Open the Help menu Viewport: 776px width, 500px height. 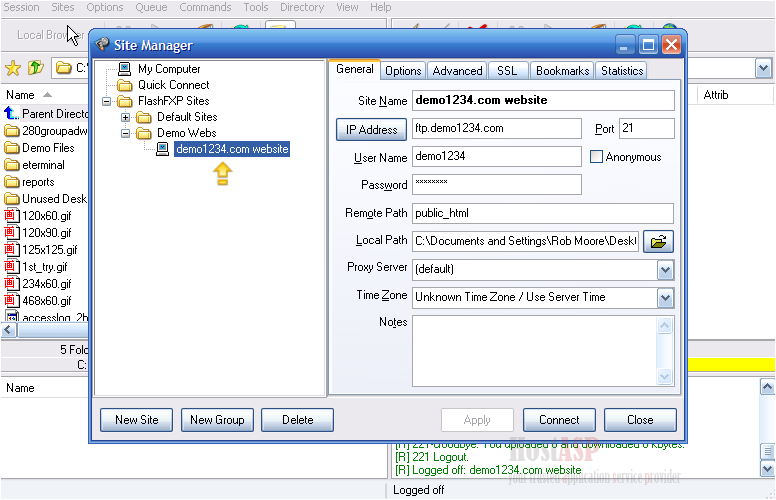tap(381, 7)
